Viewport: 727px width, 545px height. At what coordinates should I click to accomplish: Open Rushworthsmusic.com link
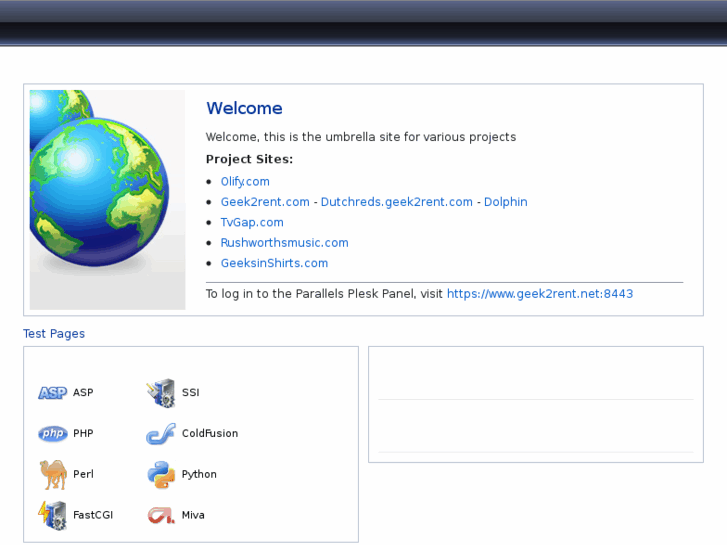pos(284,243)
